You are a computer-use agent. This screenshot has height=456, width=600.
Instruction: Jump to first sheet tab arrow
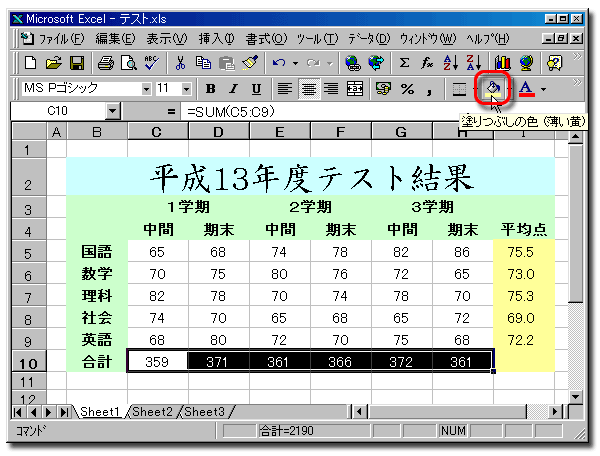(x=18, y=412)
